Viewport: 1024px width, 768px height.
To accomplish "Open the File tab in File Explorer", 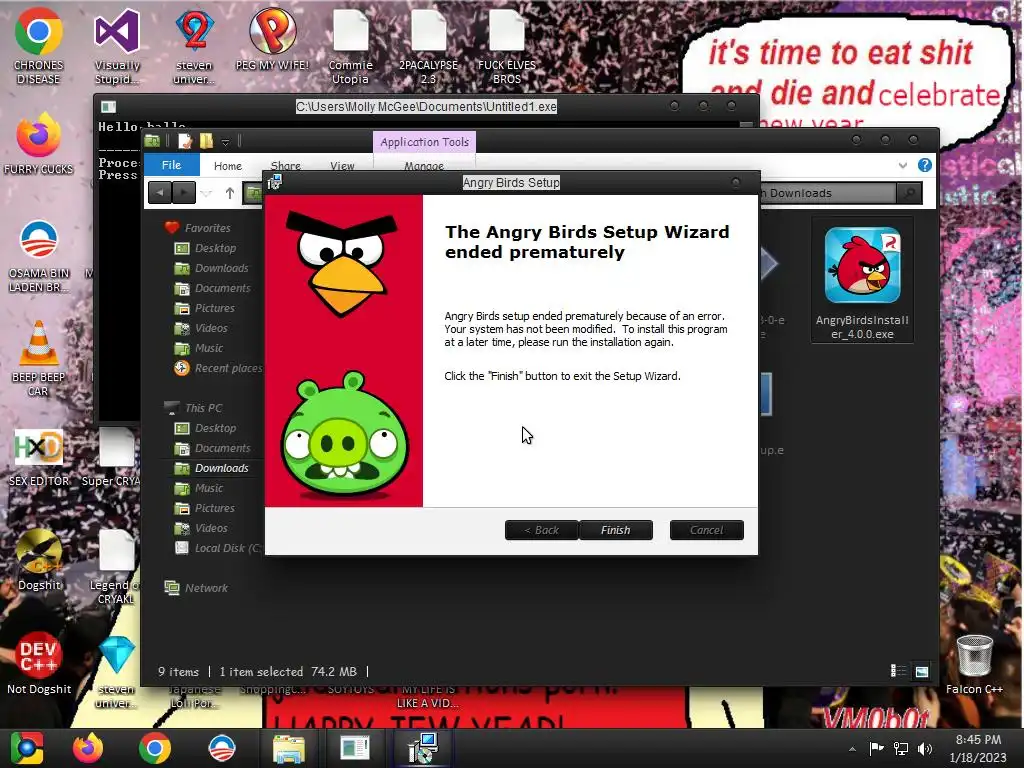I will [x=171, y=165].
